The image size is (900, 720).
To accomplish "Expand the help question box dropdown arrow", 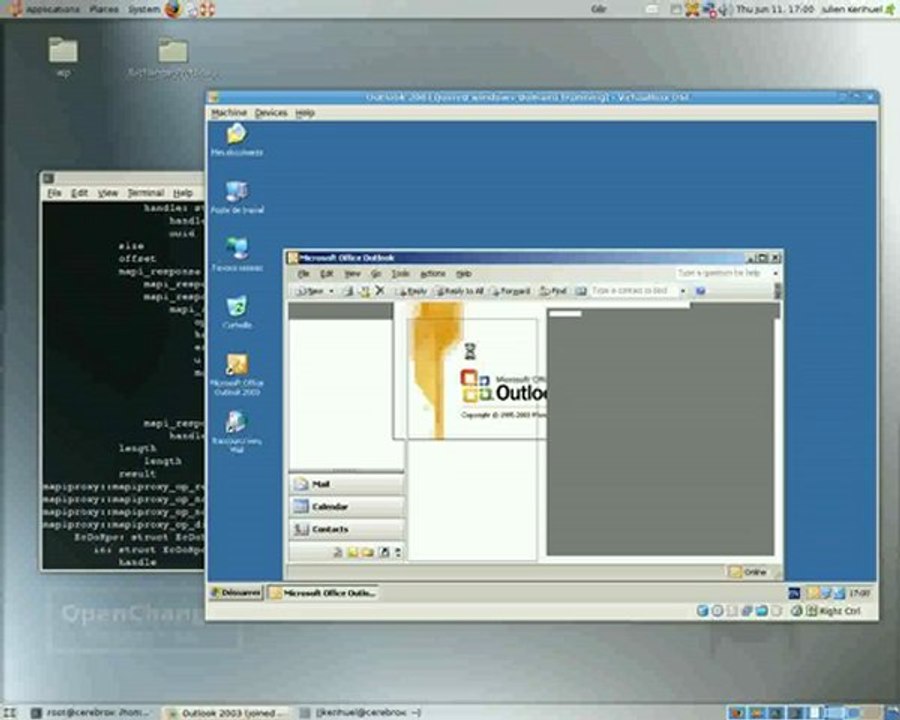I will (775, 273).
